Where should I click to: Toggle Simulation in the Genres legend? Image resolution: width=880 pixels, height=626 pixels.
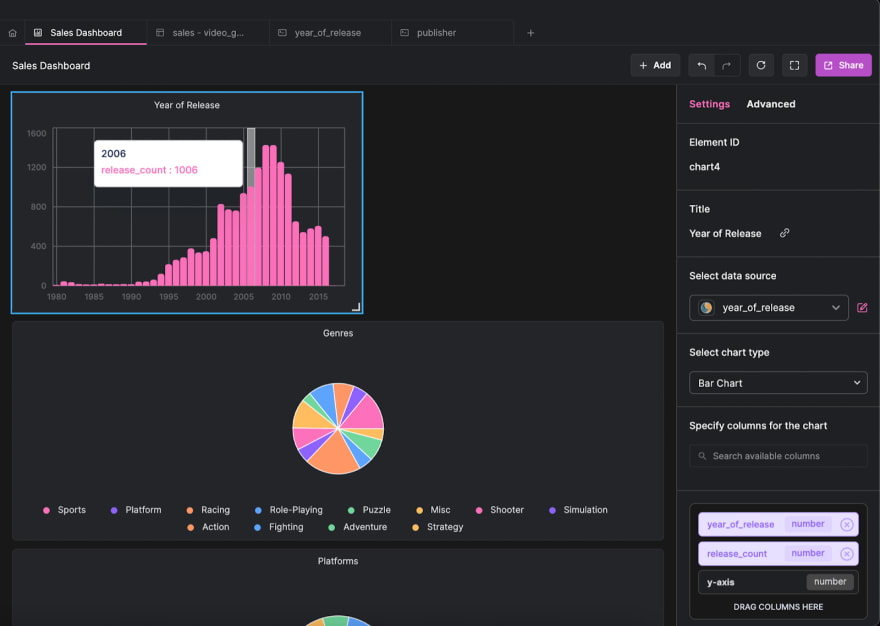(578, 510)
